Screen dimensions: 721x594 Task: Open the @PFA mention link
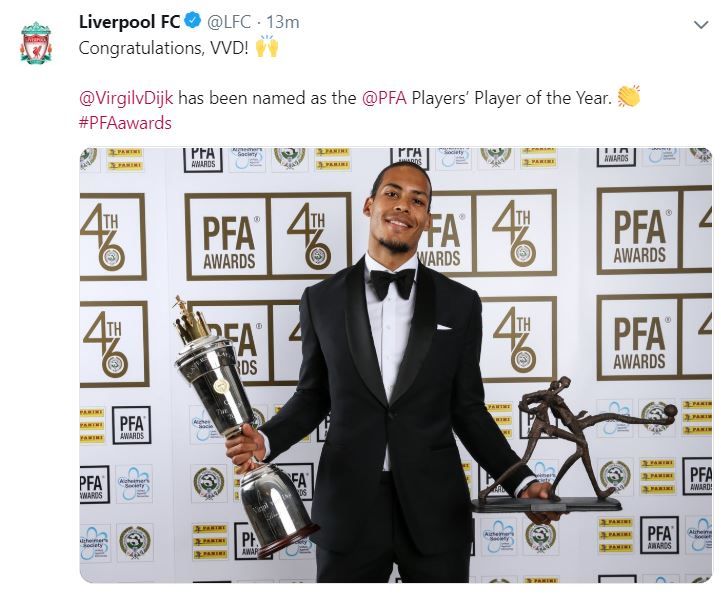coord(384,98)
